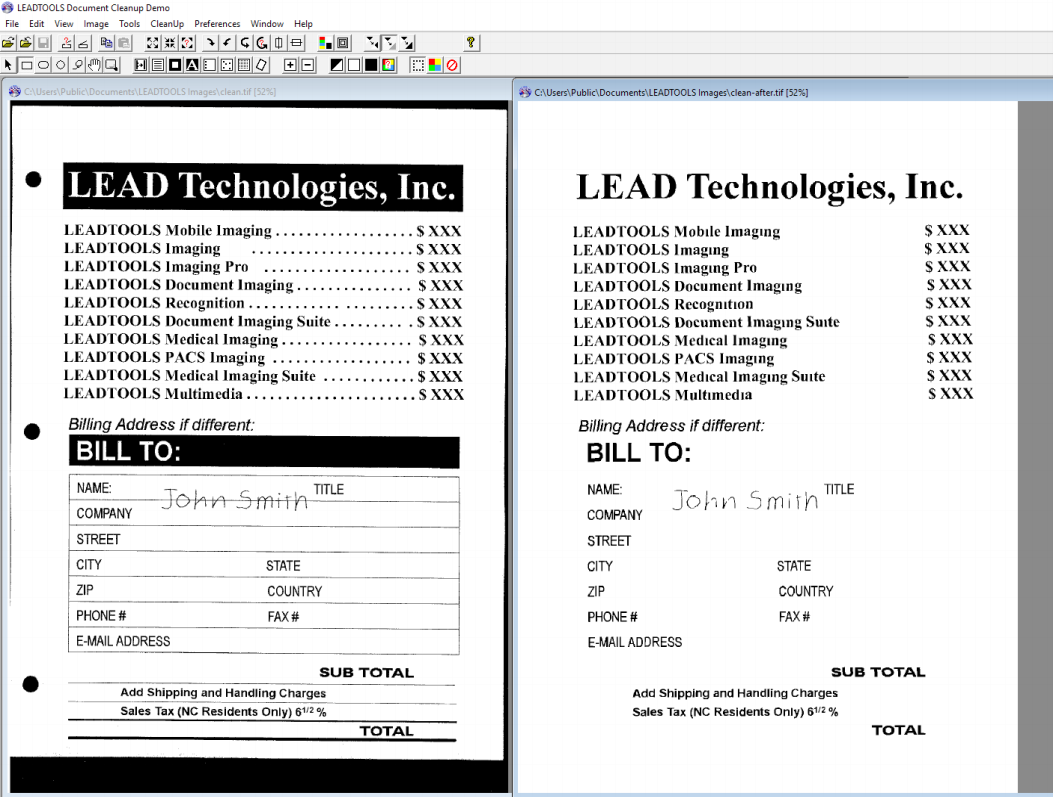1053x797 pixels.
Task: Click the plus zoom in icon
Action: point(290,65)
